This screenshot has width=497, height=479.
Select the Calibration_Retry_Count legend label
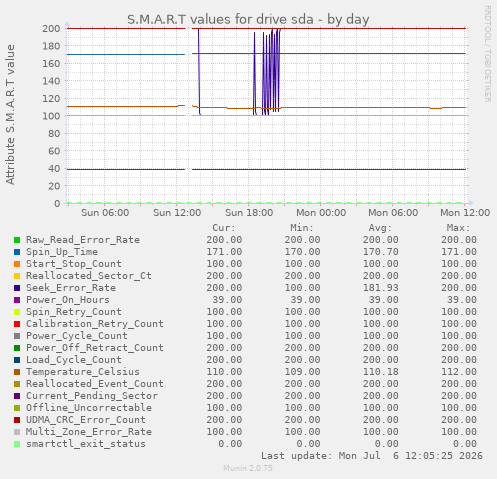click(95, 324)
